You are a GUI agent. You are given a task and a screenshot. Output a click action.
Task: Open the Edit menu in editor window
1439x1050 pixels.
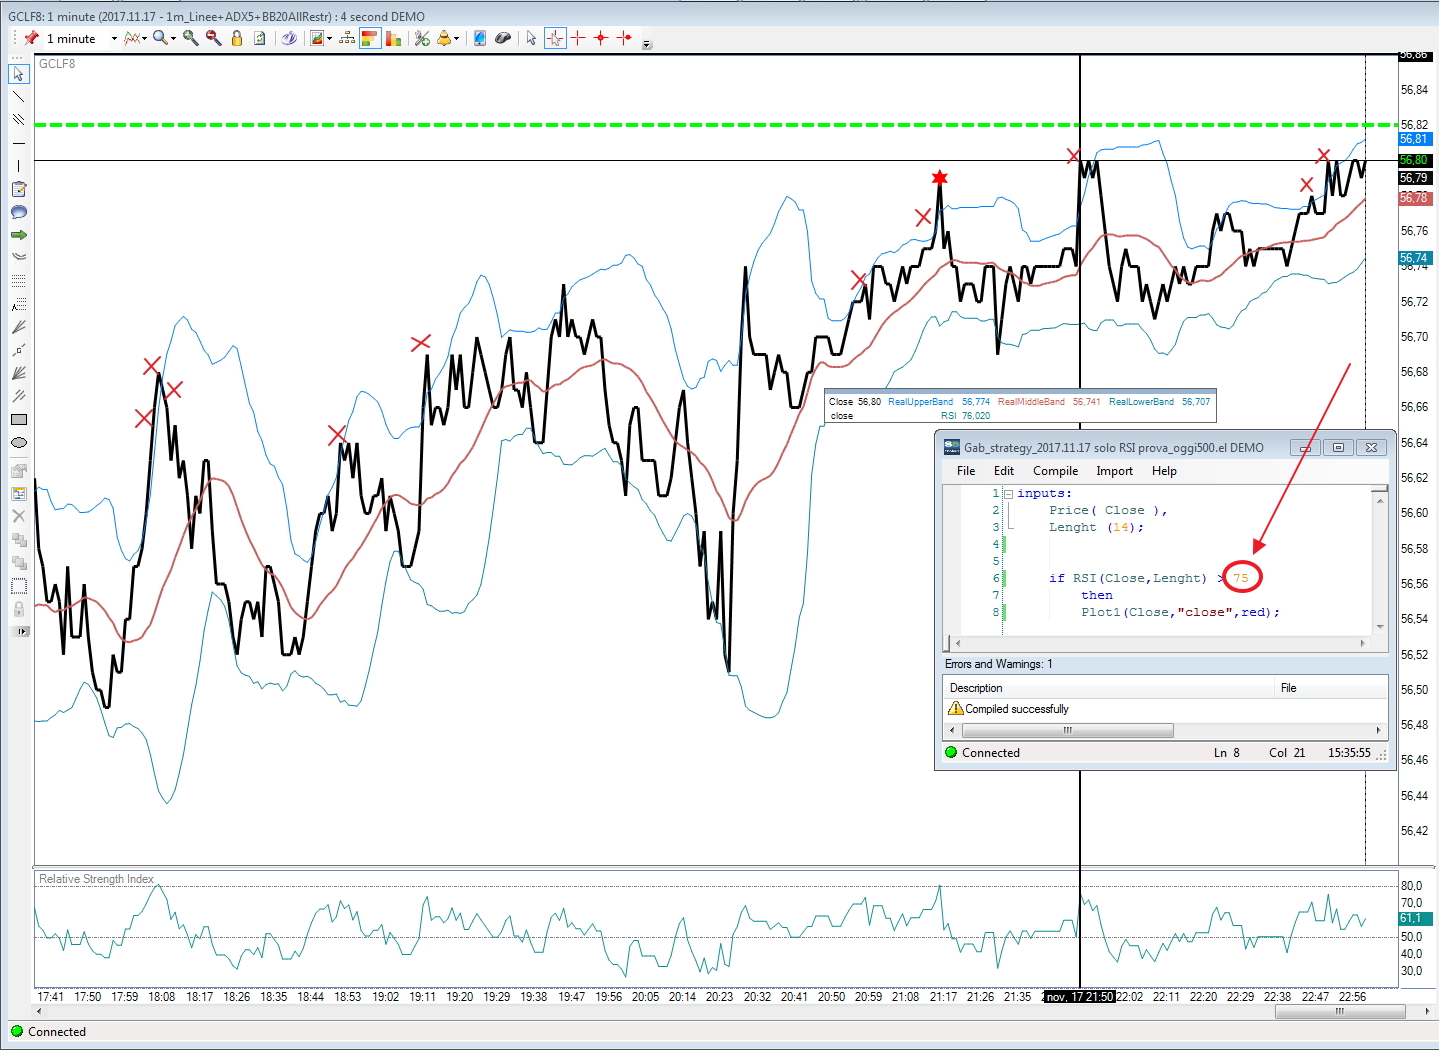(1004, 471)
